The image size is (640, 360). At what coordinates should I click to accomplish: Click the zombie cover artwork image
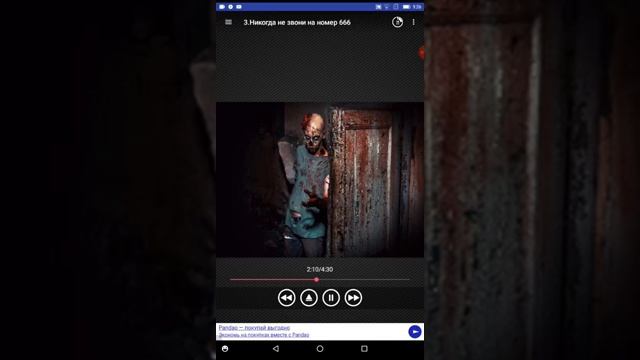[x=320, y=180]
